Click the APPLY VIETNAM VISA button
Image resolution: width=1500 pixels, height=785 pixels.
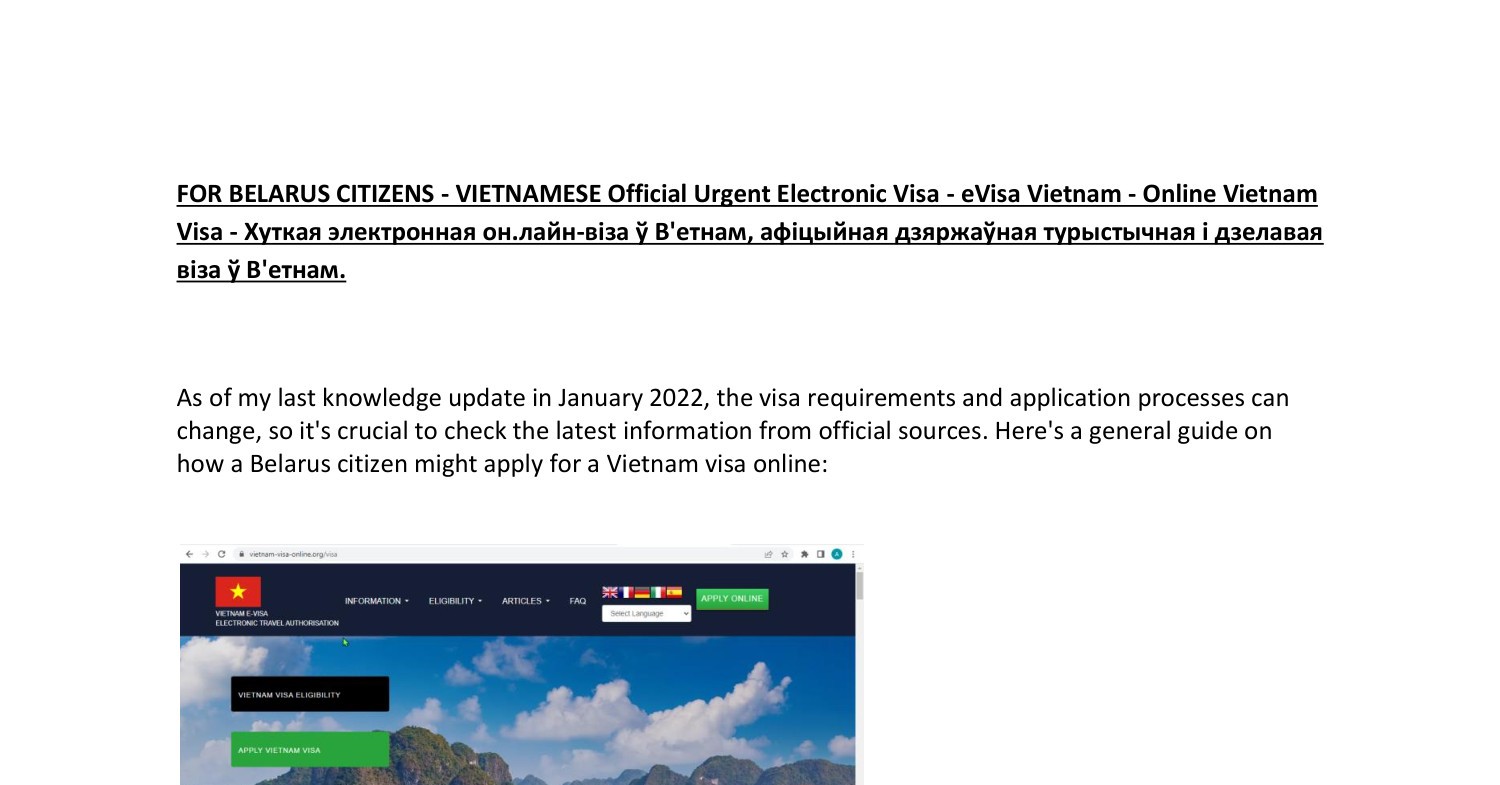coord(309,749)
